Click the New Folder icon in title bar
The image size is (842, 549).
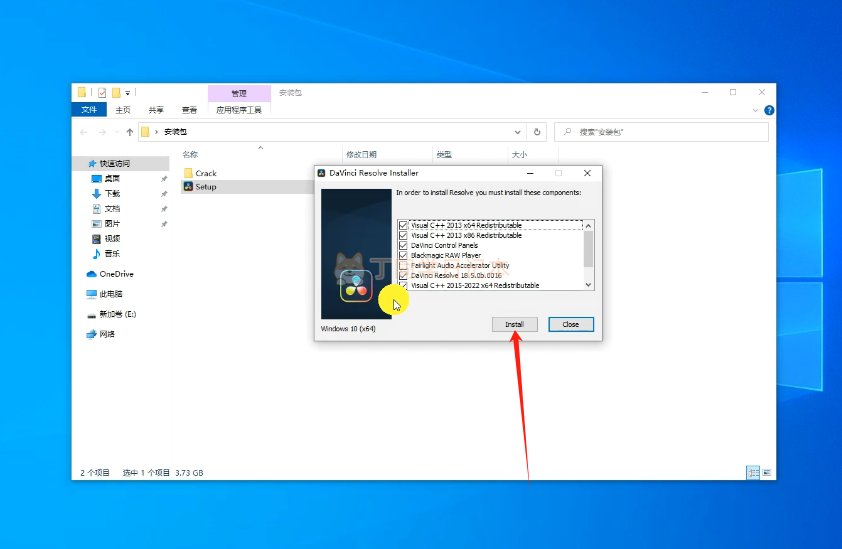[x=116, y=93]
